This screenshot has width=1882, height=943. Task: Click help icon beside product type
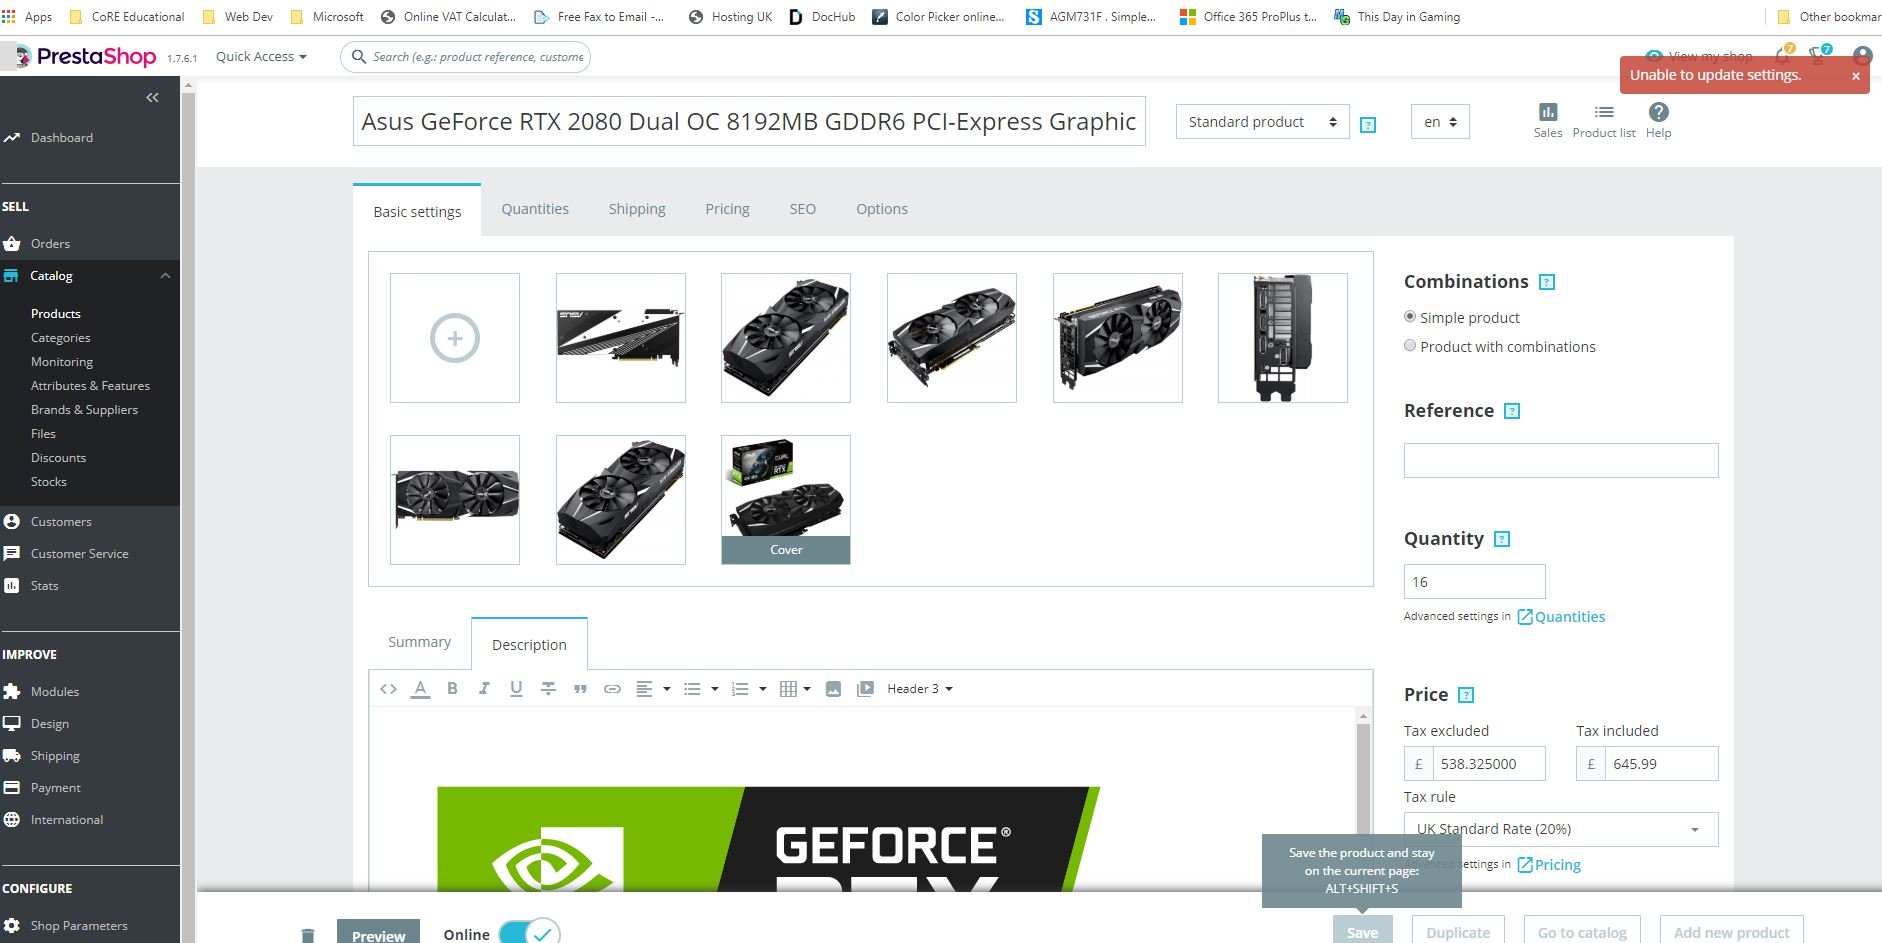tap(1368, 125)
